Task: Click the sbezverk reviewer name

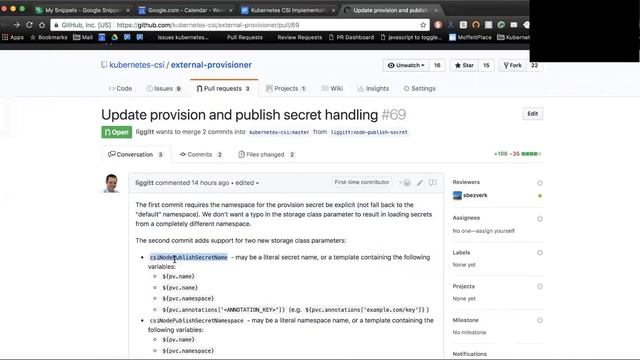Action: [475, 196]
